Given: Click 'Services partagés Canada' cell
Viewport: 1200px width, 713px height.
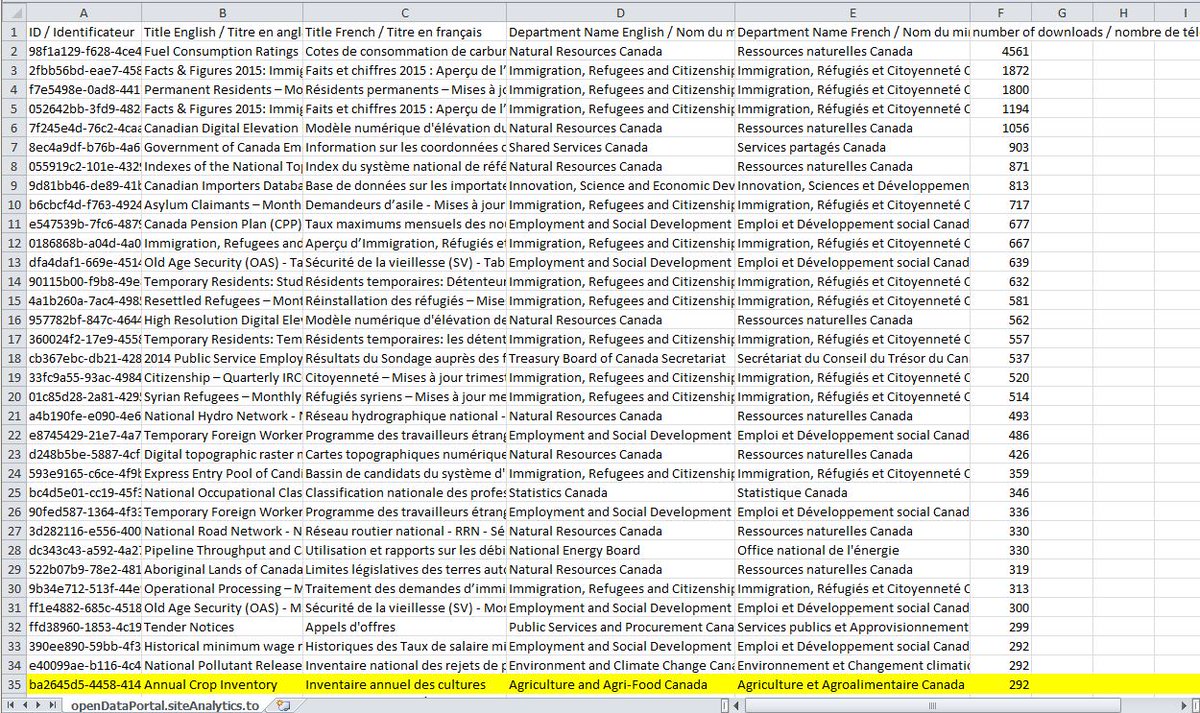Looking at the screenshot, I should coord(852,147).
